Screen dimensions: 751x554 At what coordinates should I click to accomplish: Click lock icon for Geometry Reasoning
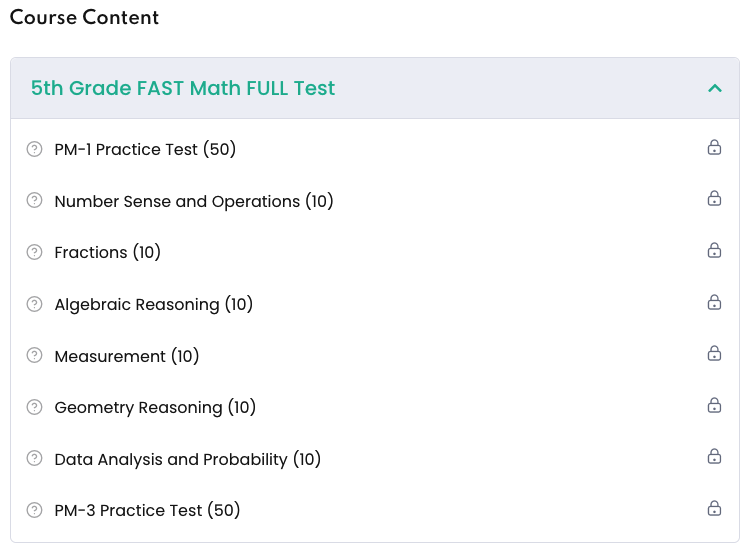click(714, 406)
